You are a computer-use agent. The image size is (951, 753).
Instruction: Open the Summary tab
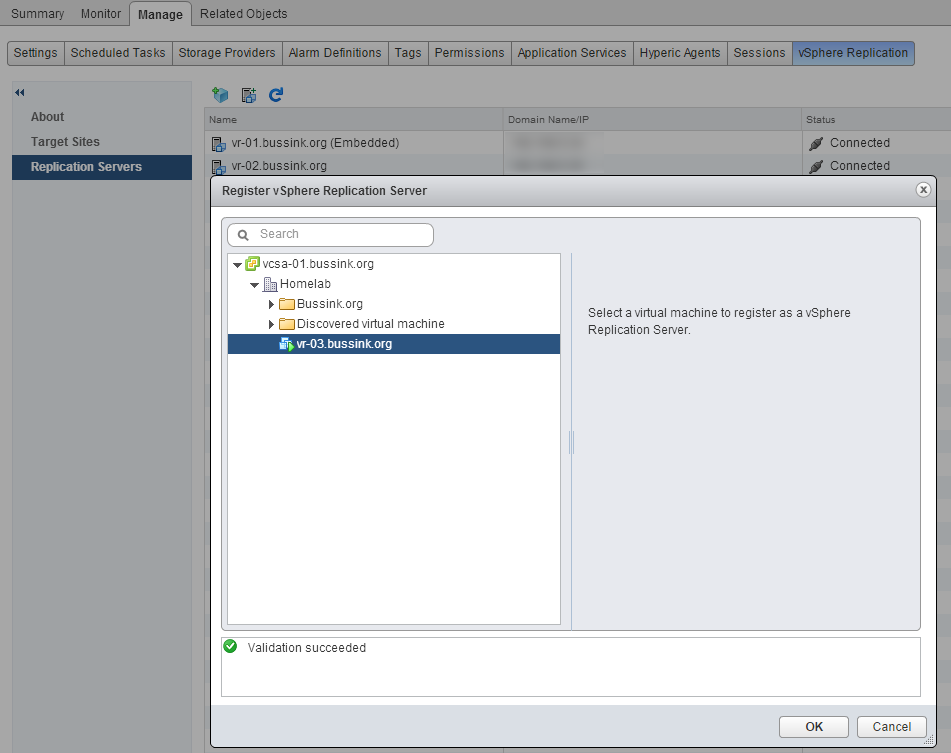click(x=38, y=13)
